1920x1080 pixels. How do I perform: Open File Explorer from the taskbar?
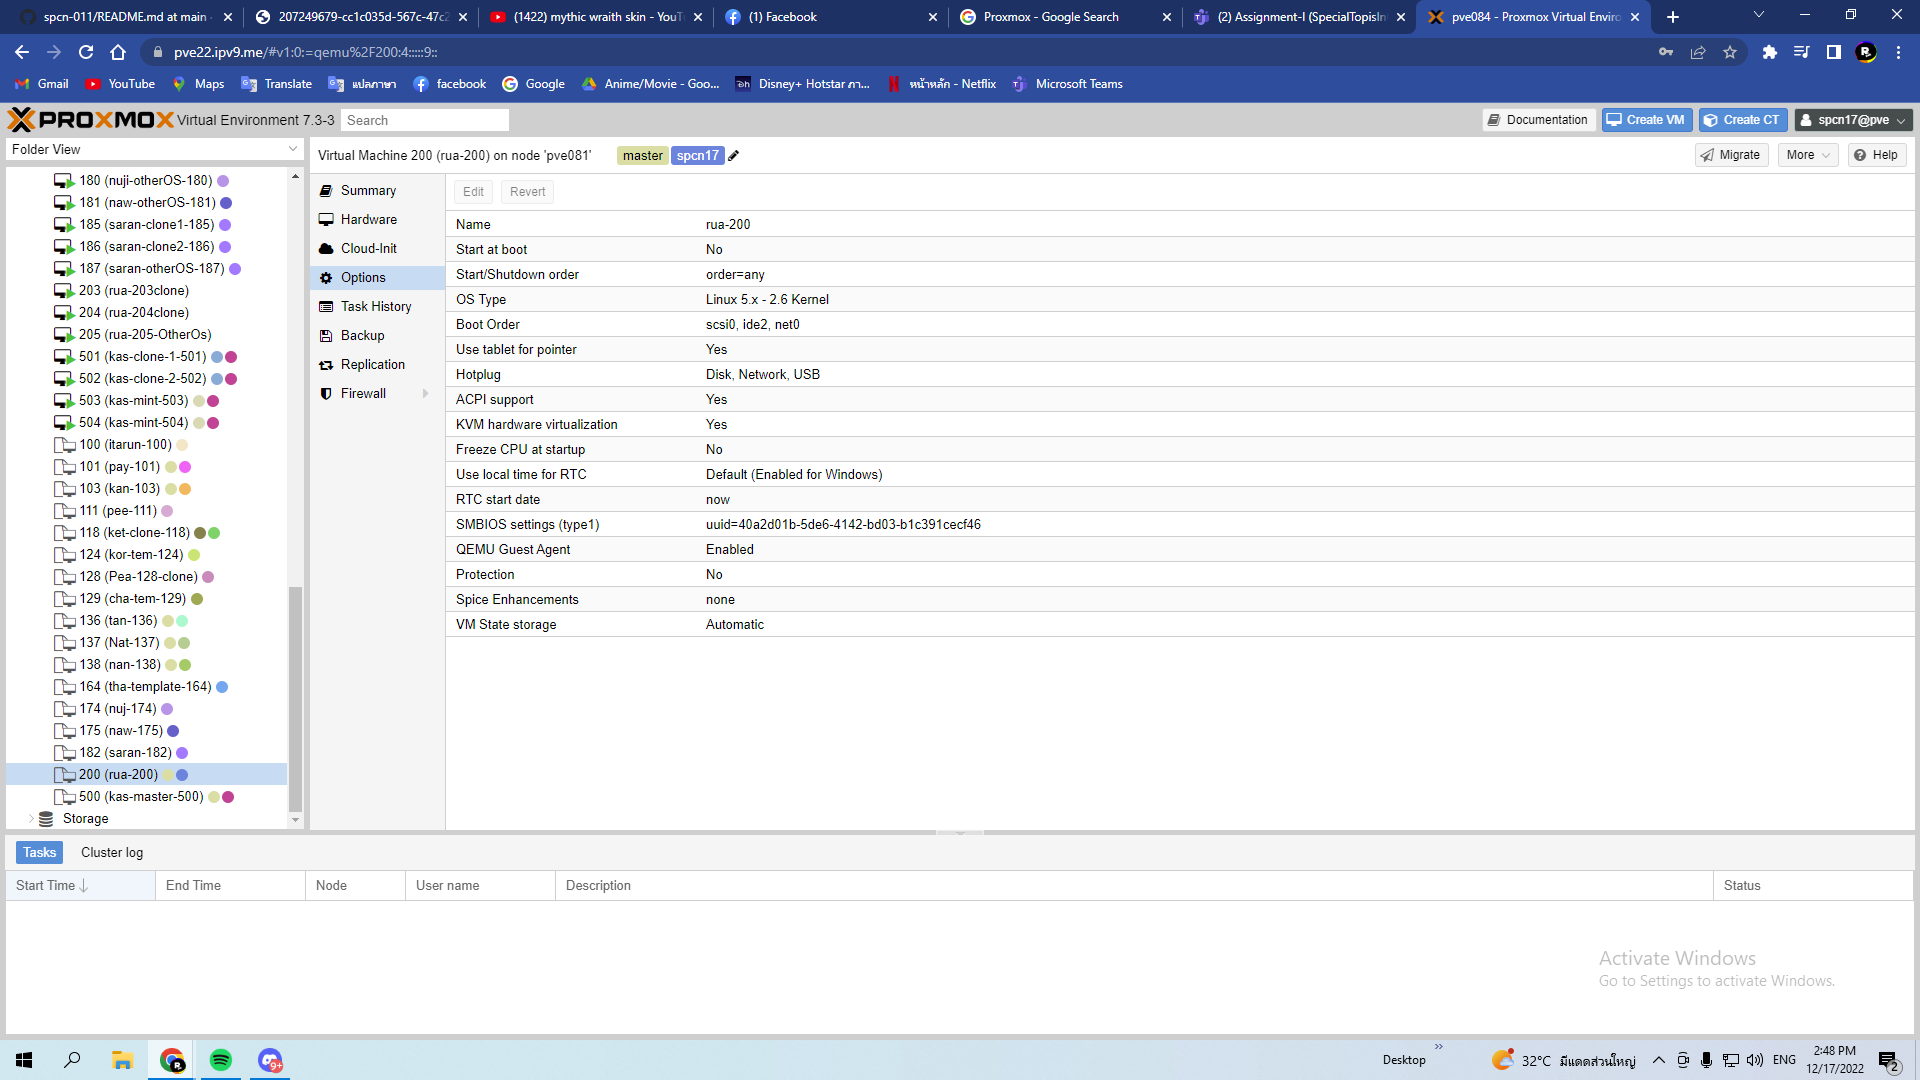(122, 1060)
